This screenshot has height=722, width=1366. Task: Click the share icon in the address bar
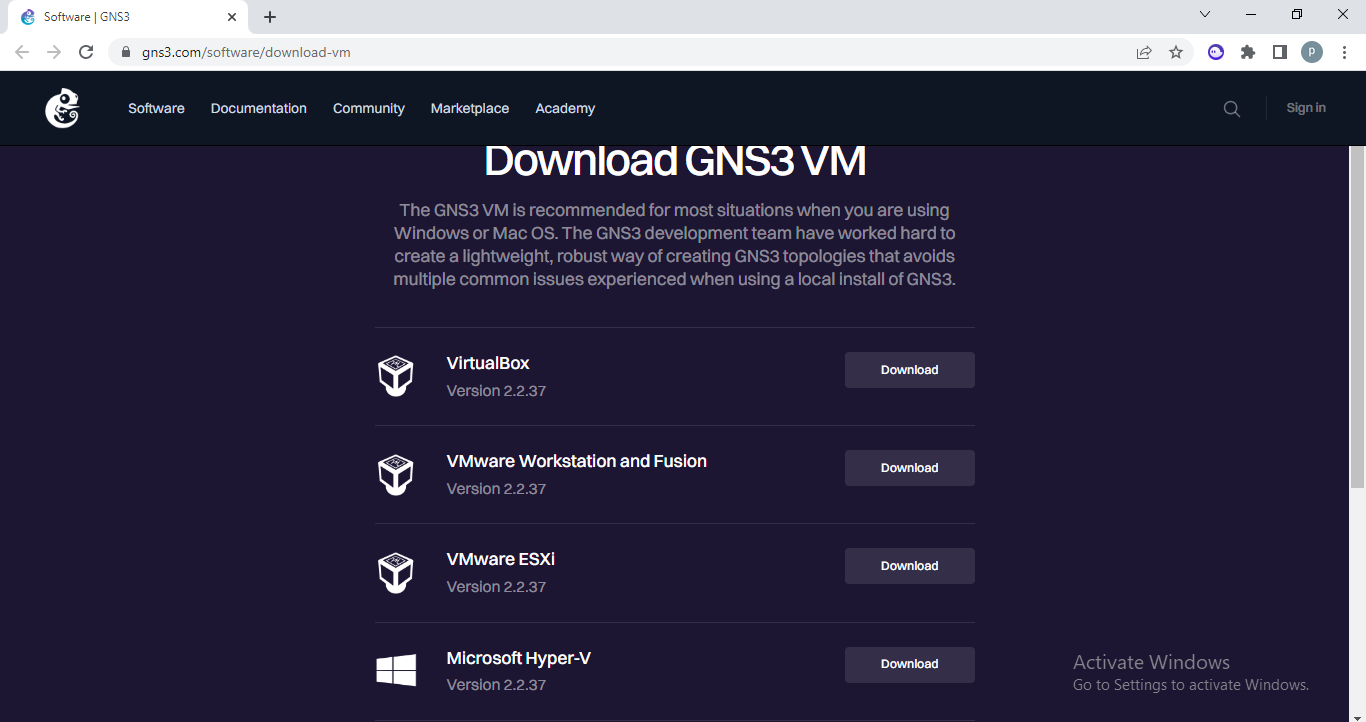1143,51
